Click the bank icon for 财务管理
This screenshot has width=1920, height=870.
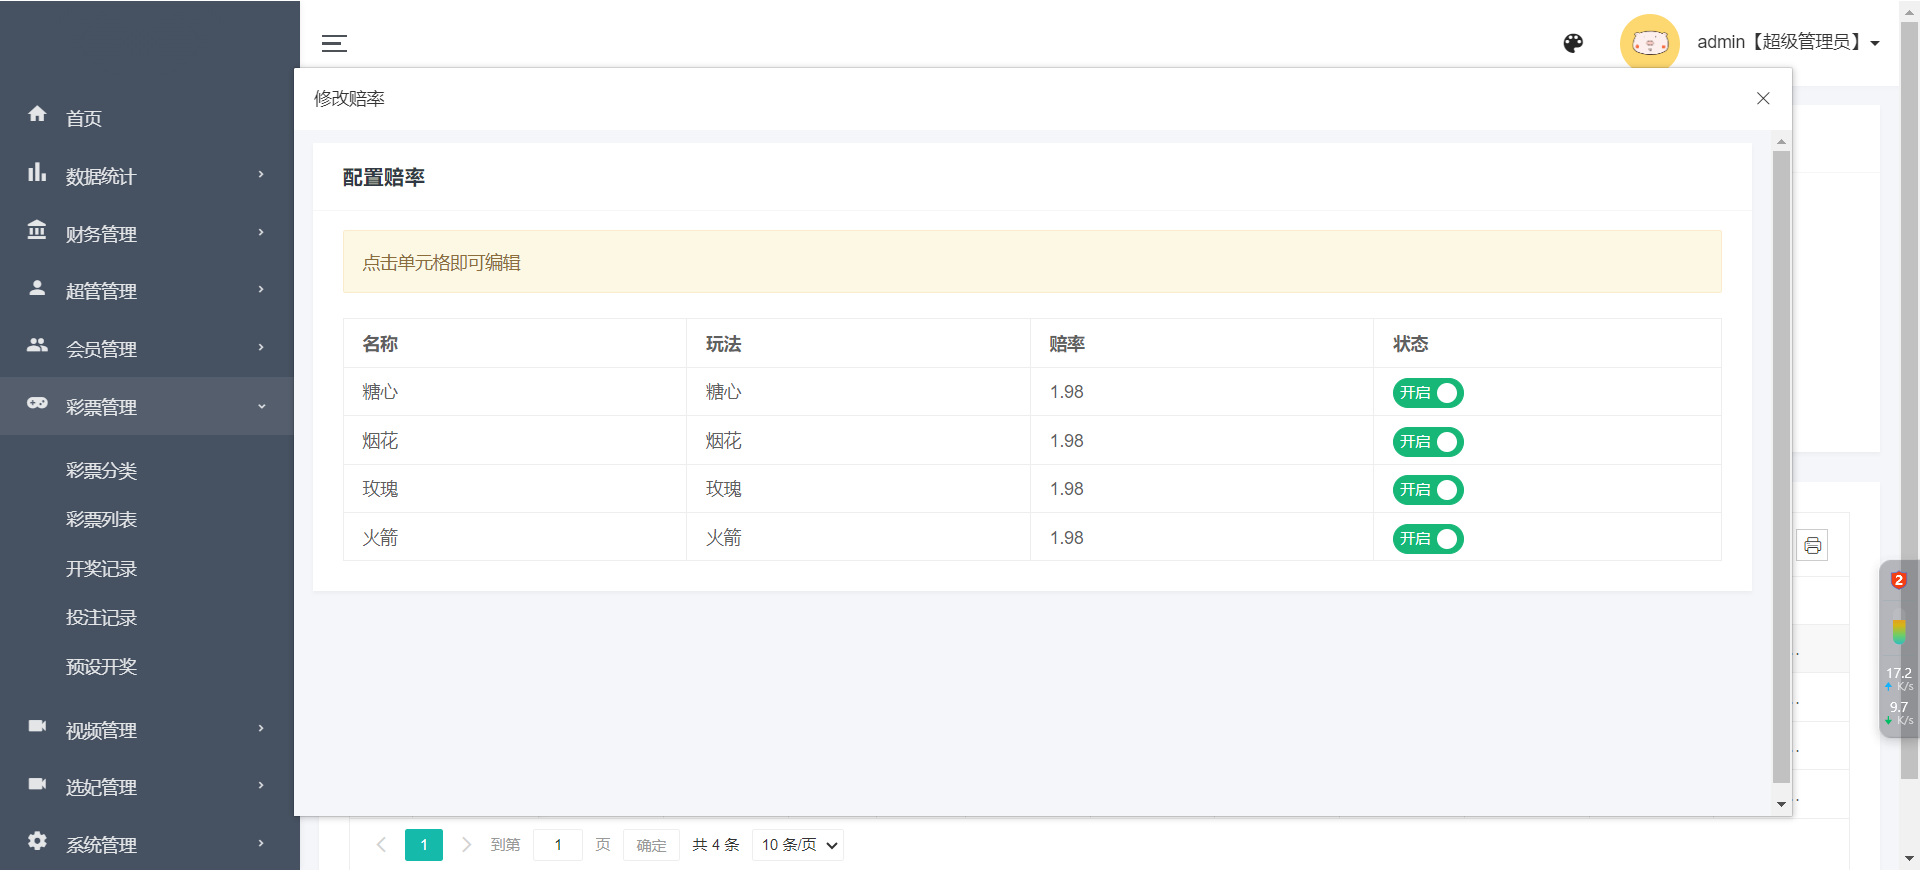click(x=37, y=230)
